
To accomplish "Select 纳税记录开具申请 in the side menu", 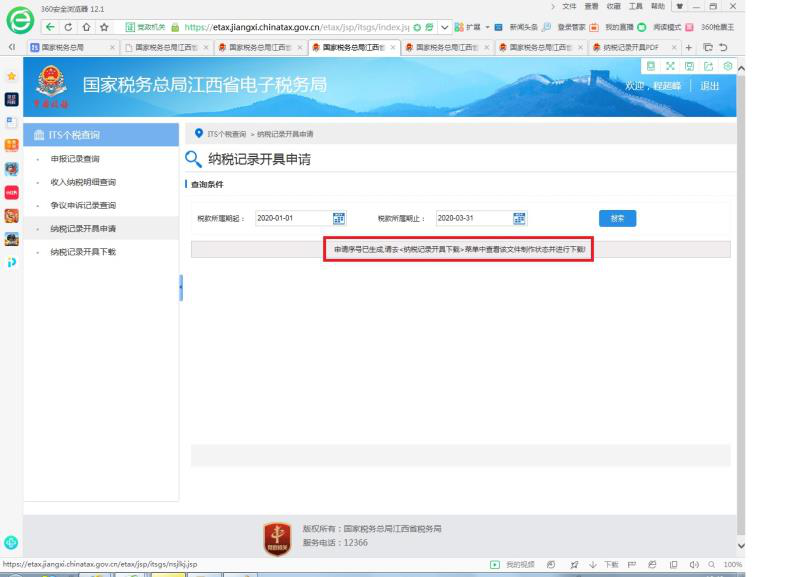I will [x=83, y=229].
